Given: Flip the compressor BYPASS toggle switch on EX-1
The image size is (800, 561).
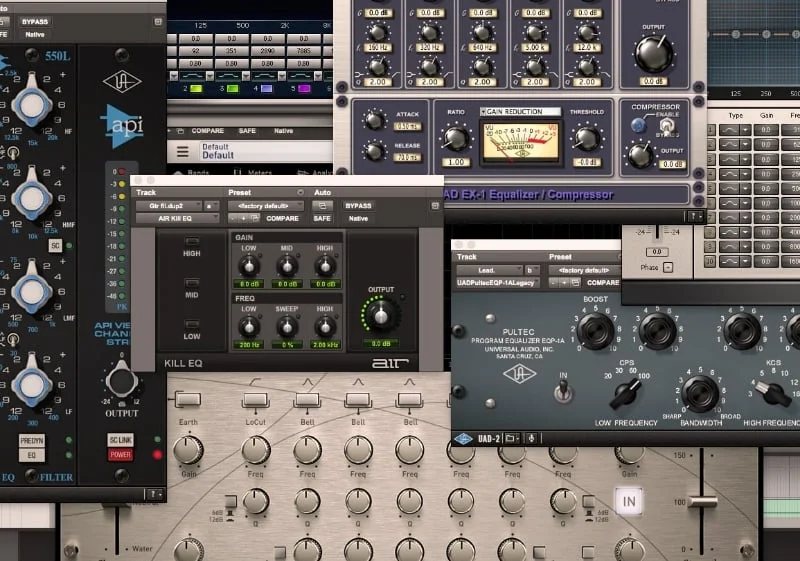Looking at the screenshot, I should coord(667,125).
